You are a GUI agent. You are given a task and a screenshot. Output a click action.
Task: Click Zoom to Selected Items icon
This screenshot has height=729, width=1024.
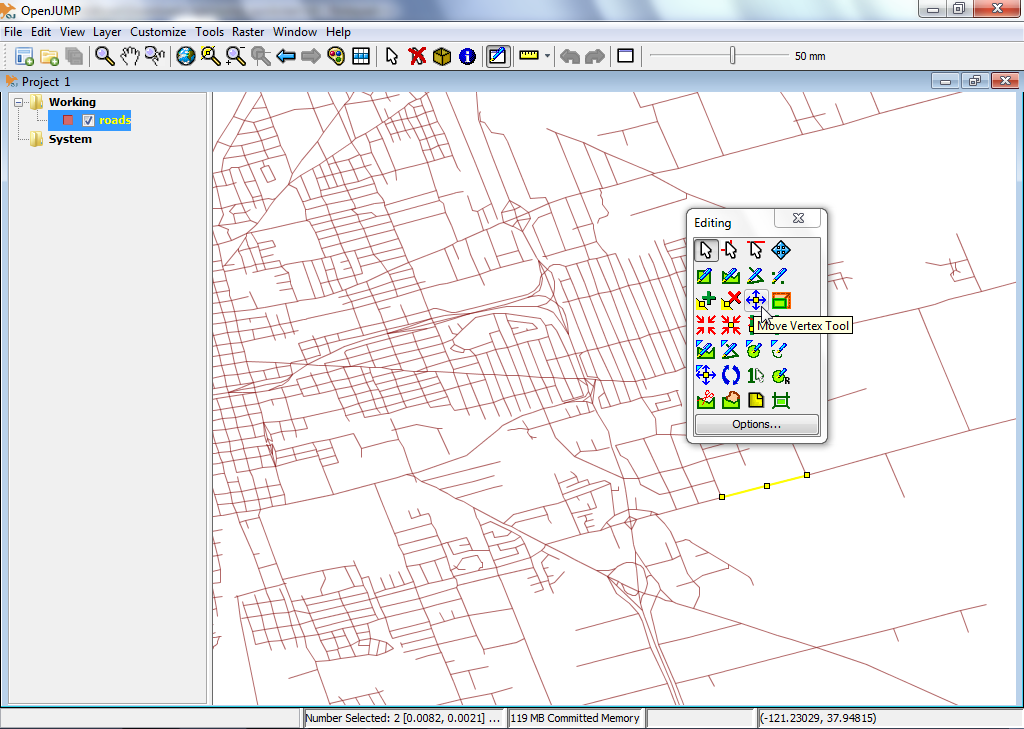click(x=210, y=56)
